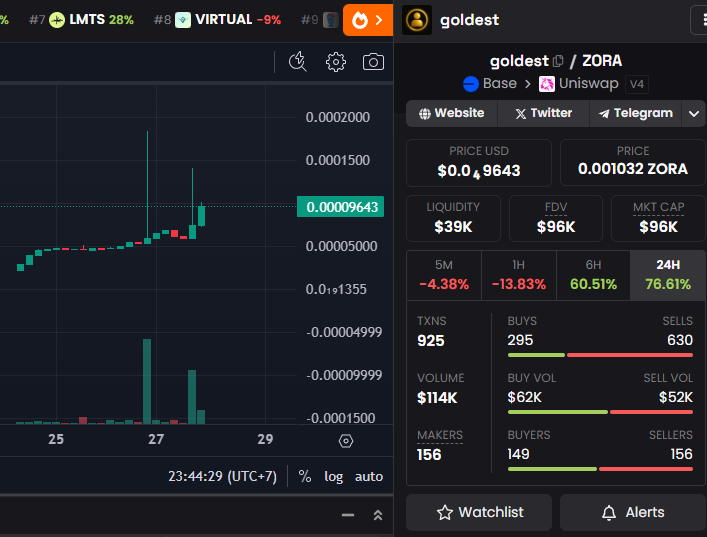Select the 5M timeframe tab
Viewport: 707px width, 537px height.
tap(444, 275)
